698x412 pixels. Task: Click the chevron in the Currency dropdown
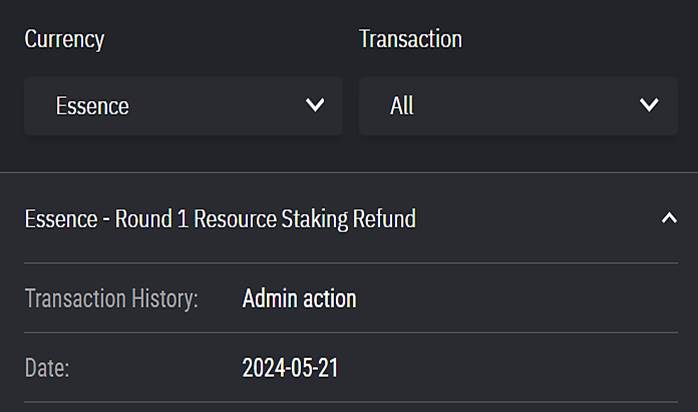315,105
